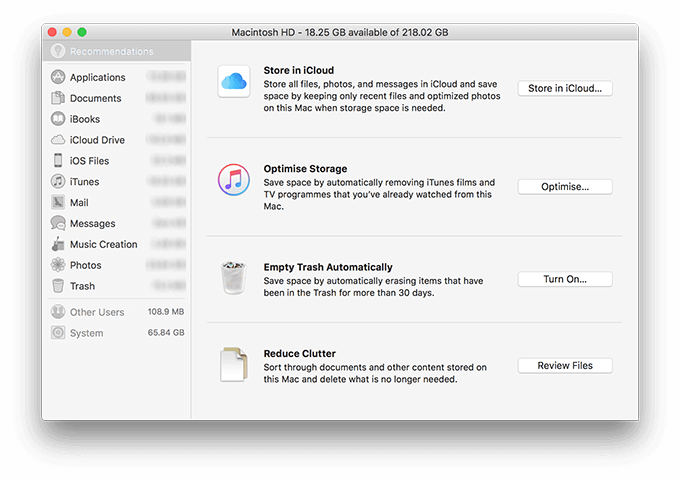Select the Photos pinwheel icon
This screenshot has width=680, height=480.
pos(58,265)
